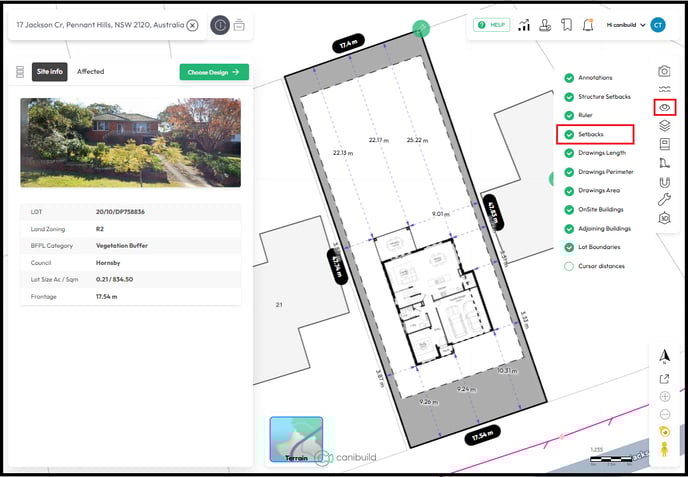Screen dimensions: 688x477
Task: Switch to the Affected tab
Action: (x=90, y=72)
